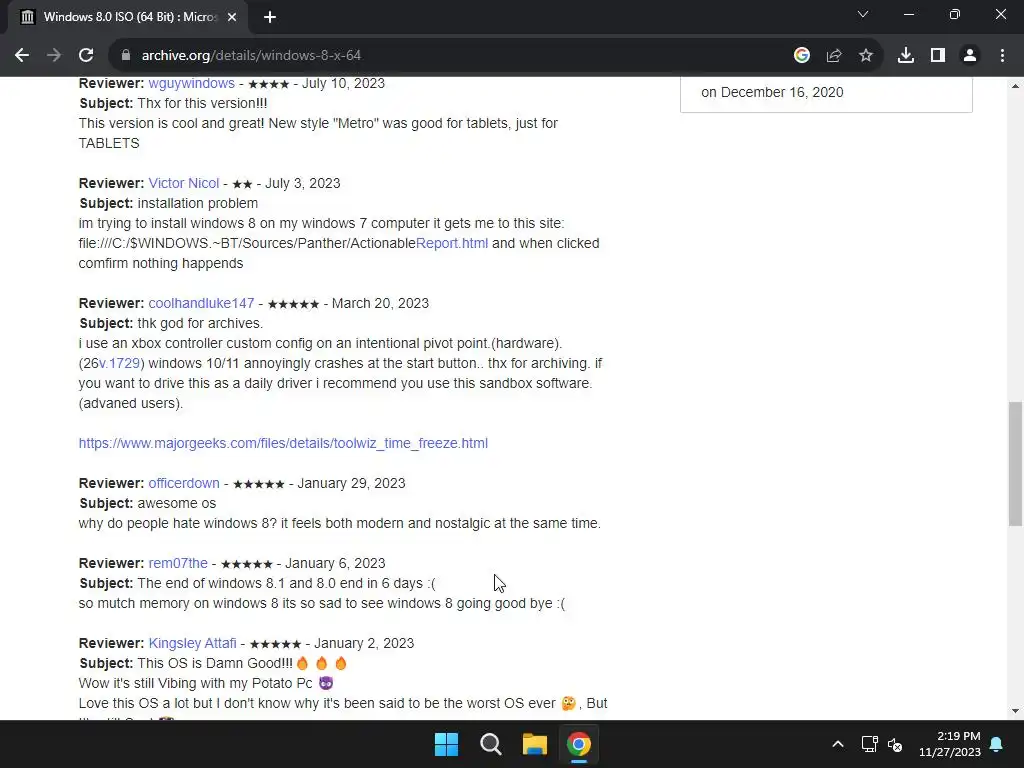Click 'awesome os' subject text

(x=176, y=504)
